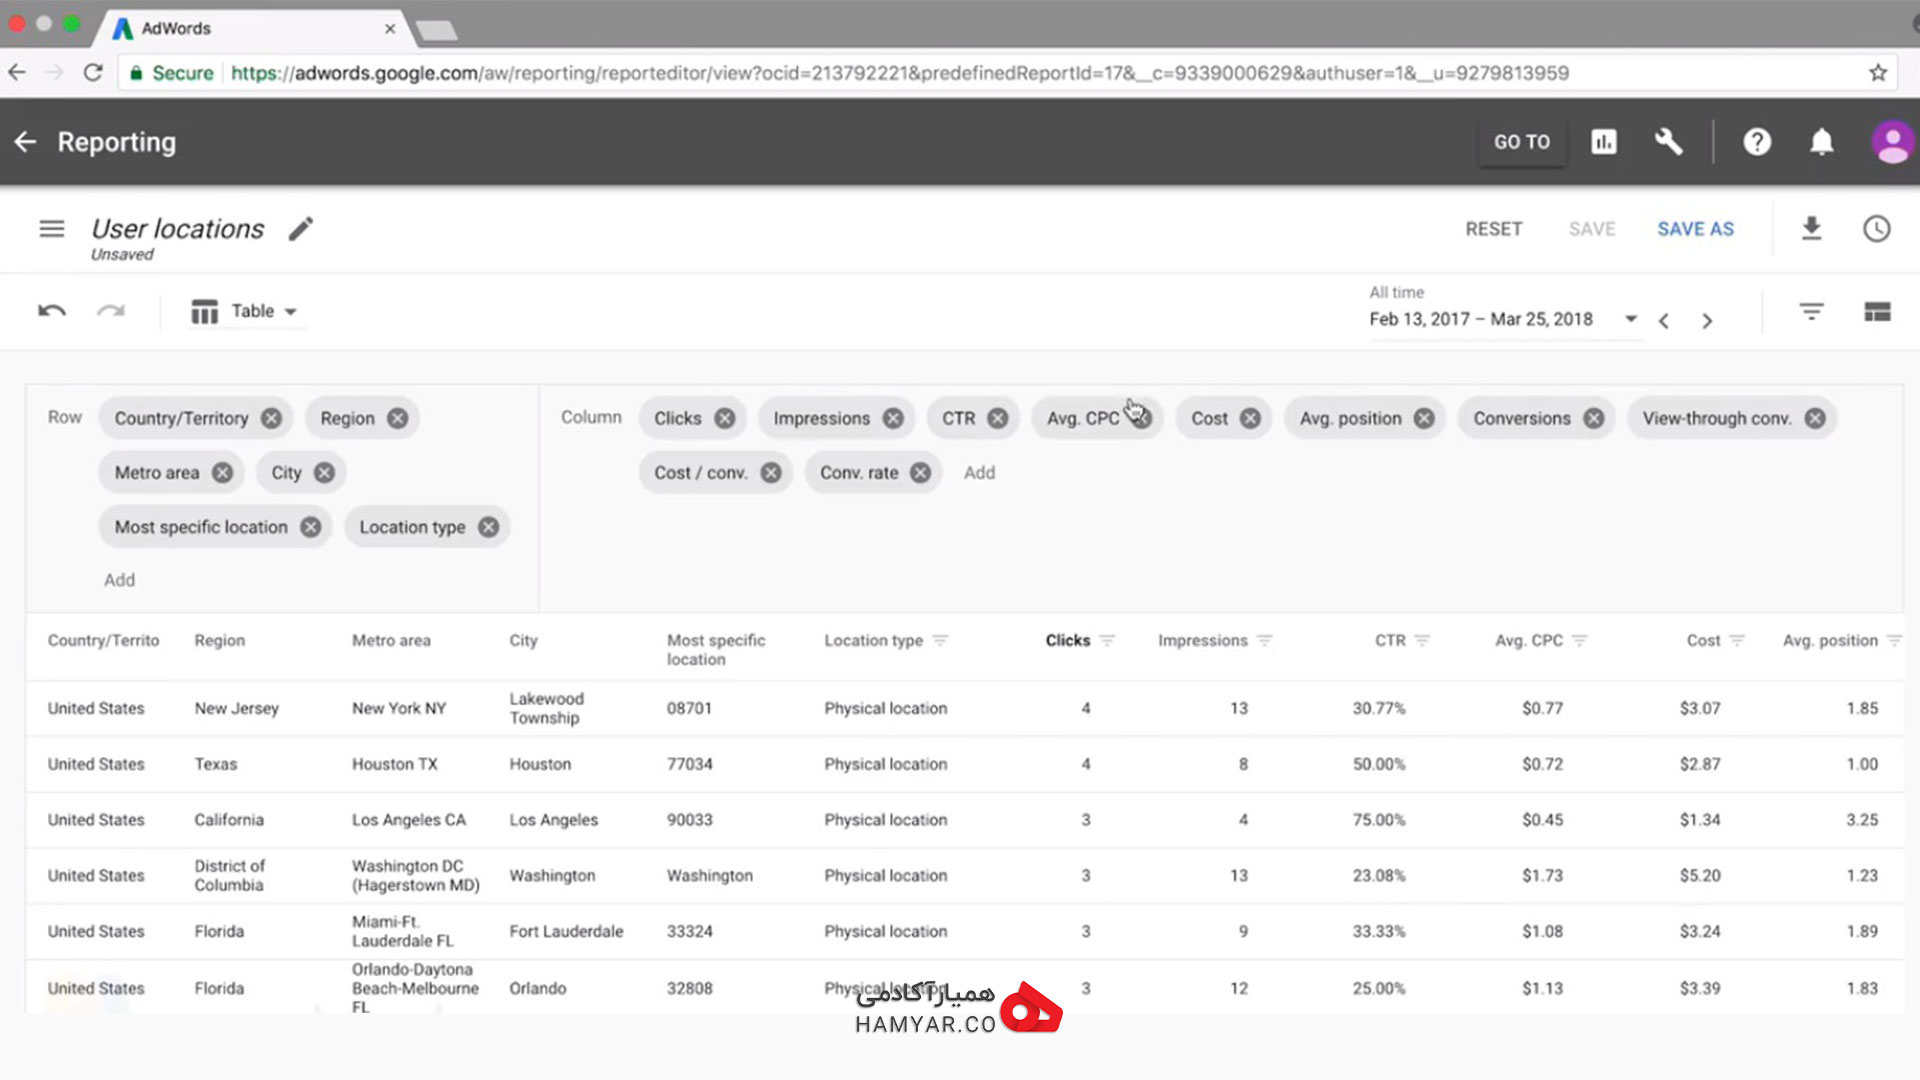This screenshot has height=1080, width=1920.
Task: Bookmark this page with the star
Action: click(1878, 73)
